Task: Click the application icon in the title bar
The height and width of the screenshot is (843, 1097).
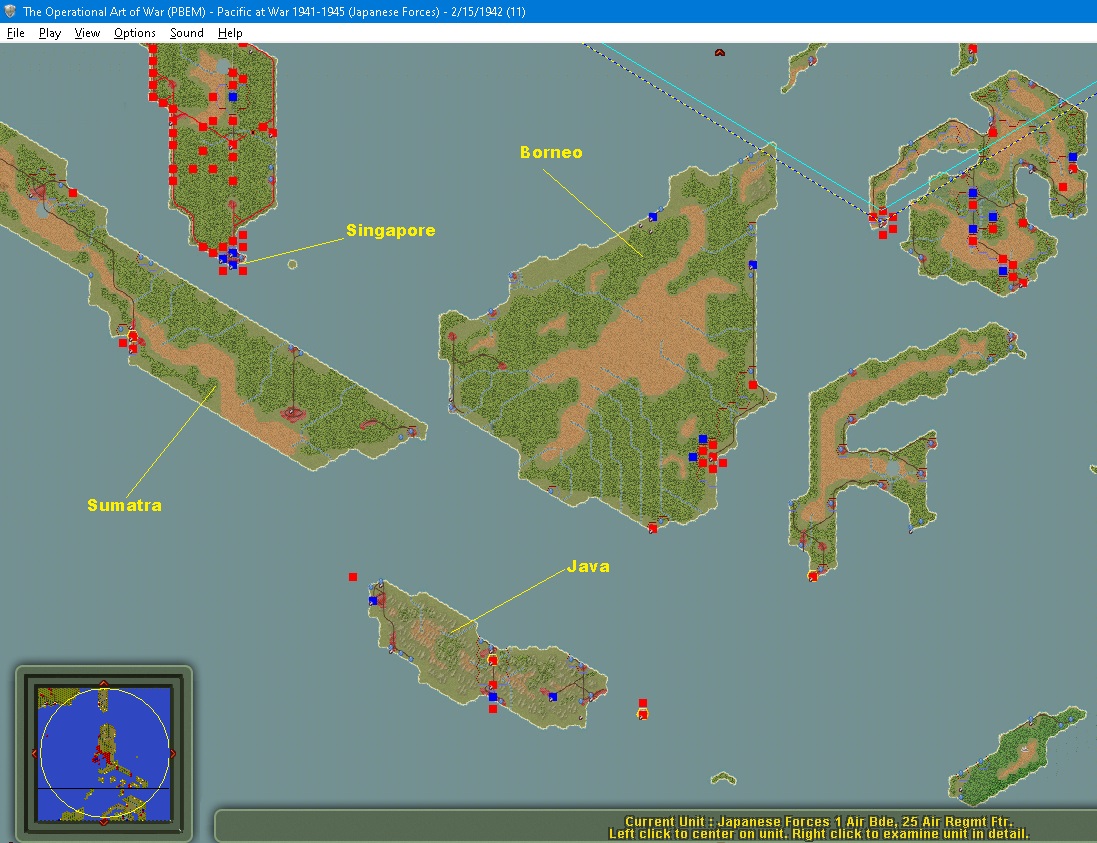Action: tap(10, 11)
